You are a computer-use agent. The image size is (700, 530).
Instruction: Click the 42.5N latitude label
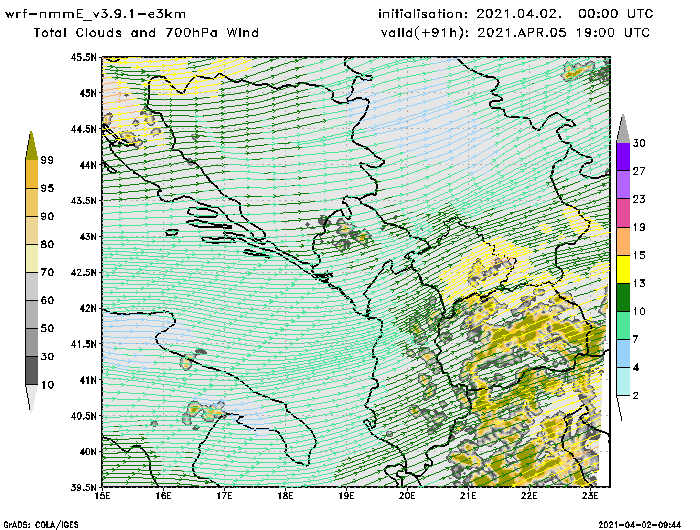(83, 272)
